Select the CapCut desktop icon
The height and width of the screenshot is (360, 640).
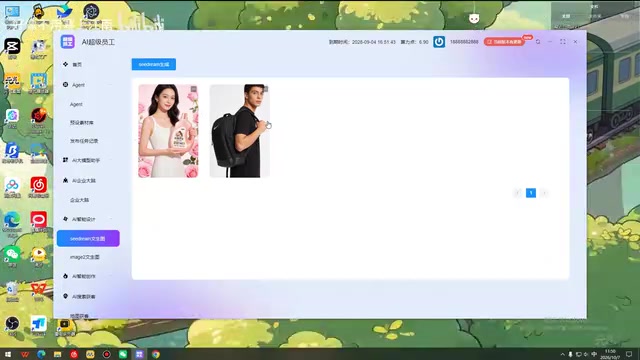coord(12,49)
